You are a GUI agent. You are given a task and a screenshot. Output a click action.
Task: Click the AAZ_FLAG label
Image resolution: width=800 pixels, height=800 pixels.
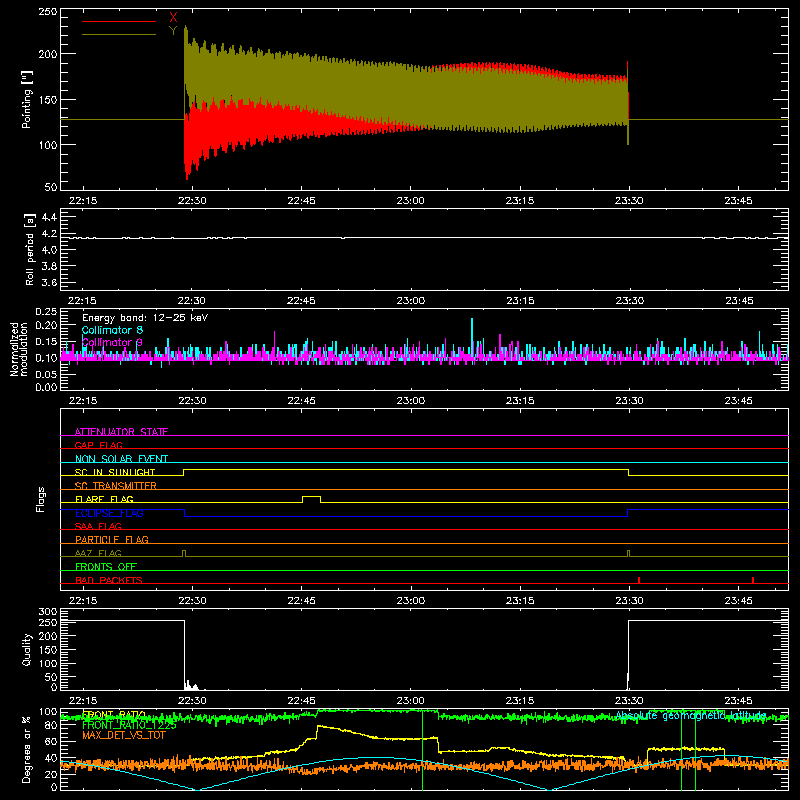pos(98,553)
